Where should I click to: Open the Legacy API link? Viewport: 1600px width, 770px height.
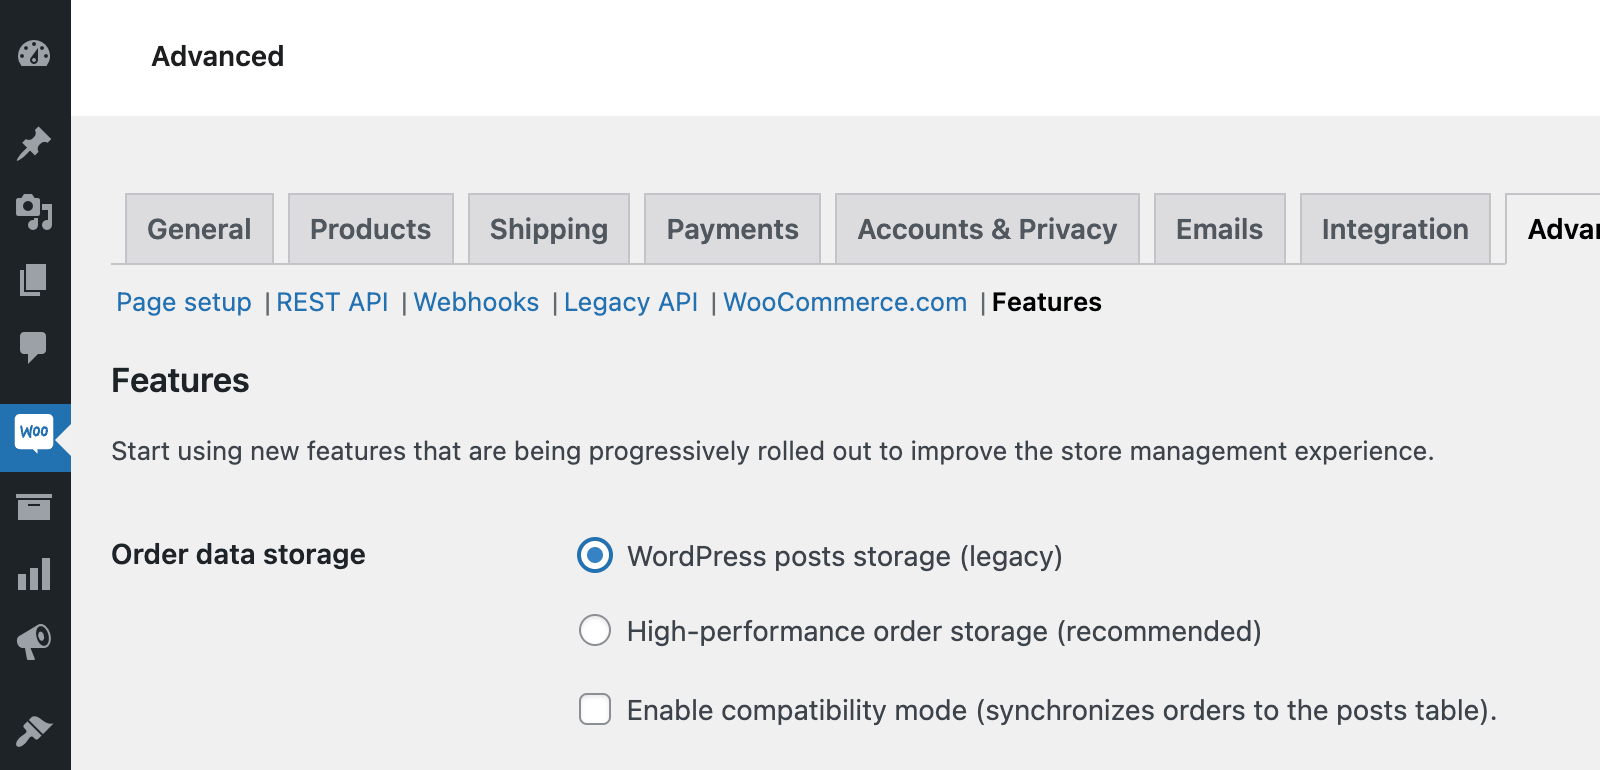tap(631, 302)
